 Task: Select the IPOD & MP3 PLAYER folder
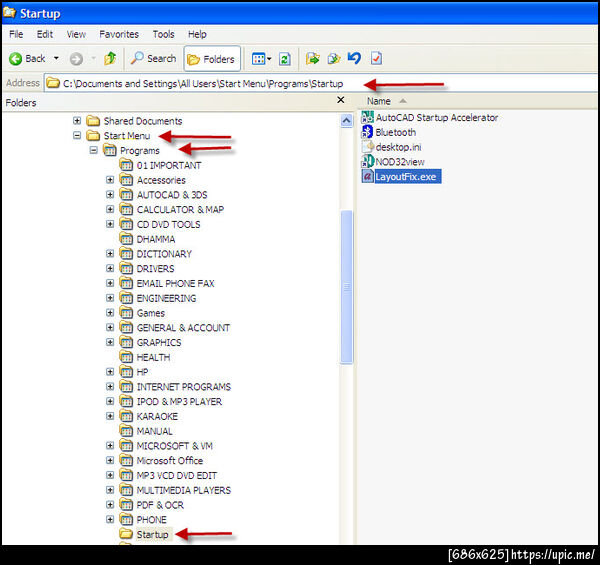tap(171, 402)
